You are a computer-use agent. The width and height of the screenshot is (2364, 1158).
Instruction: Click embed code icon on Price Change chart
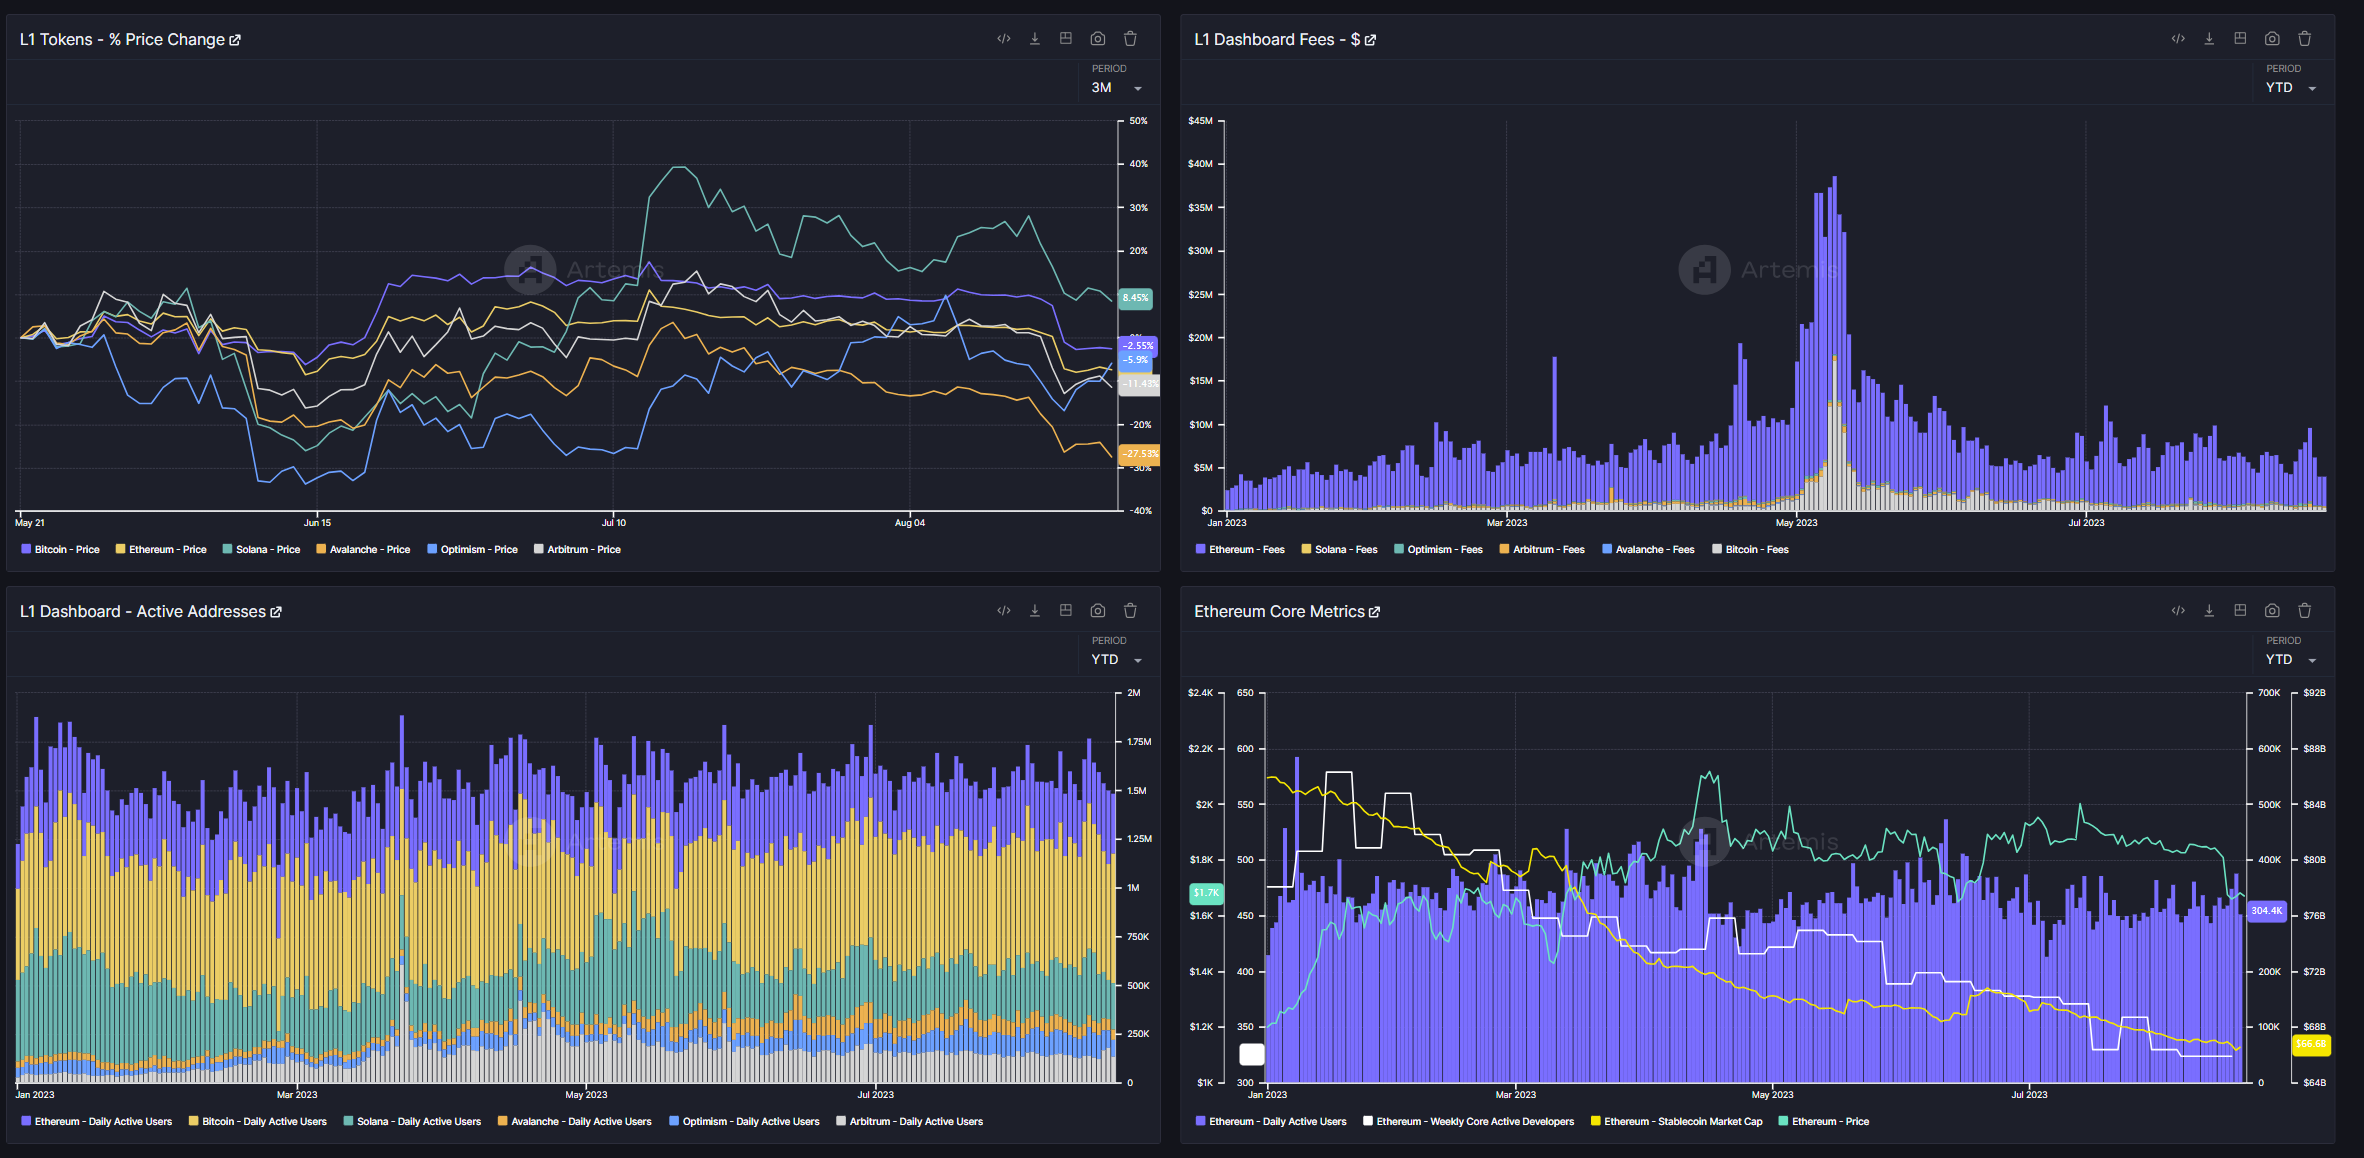pos(1003,39)
